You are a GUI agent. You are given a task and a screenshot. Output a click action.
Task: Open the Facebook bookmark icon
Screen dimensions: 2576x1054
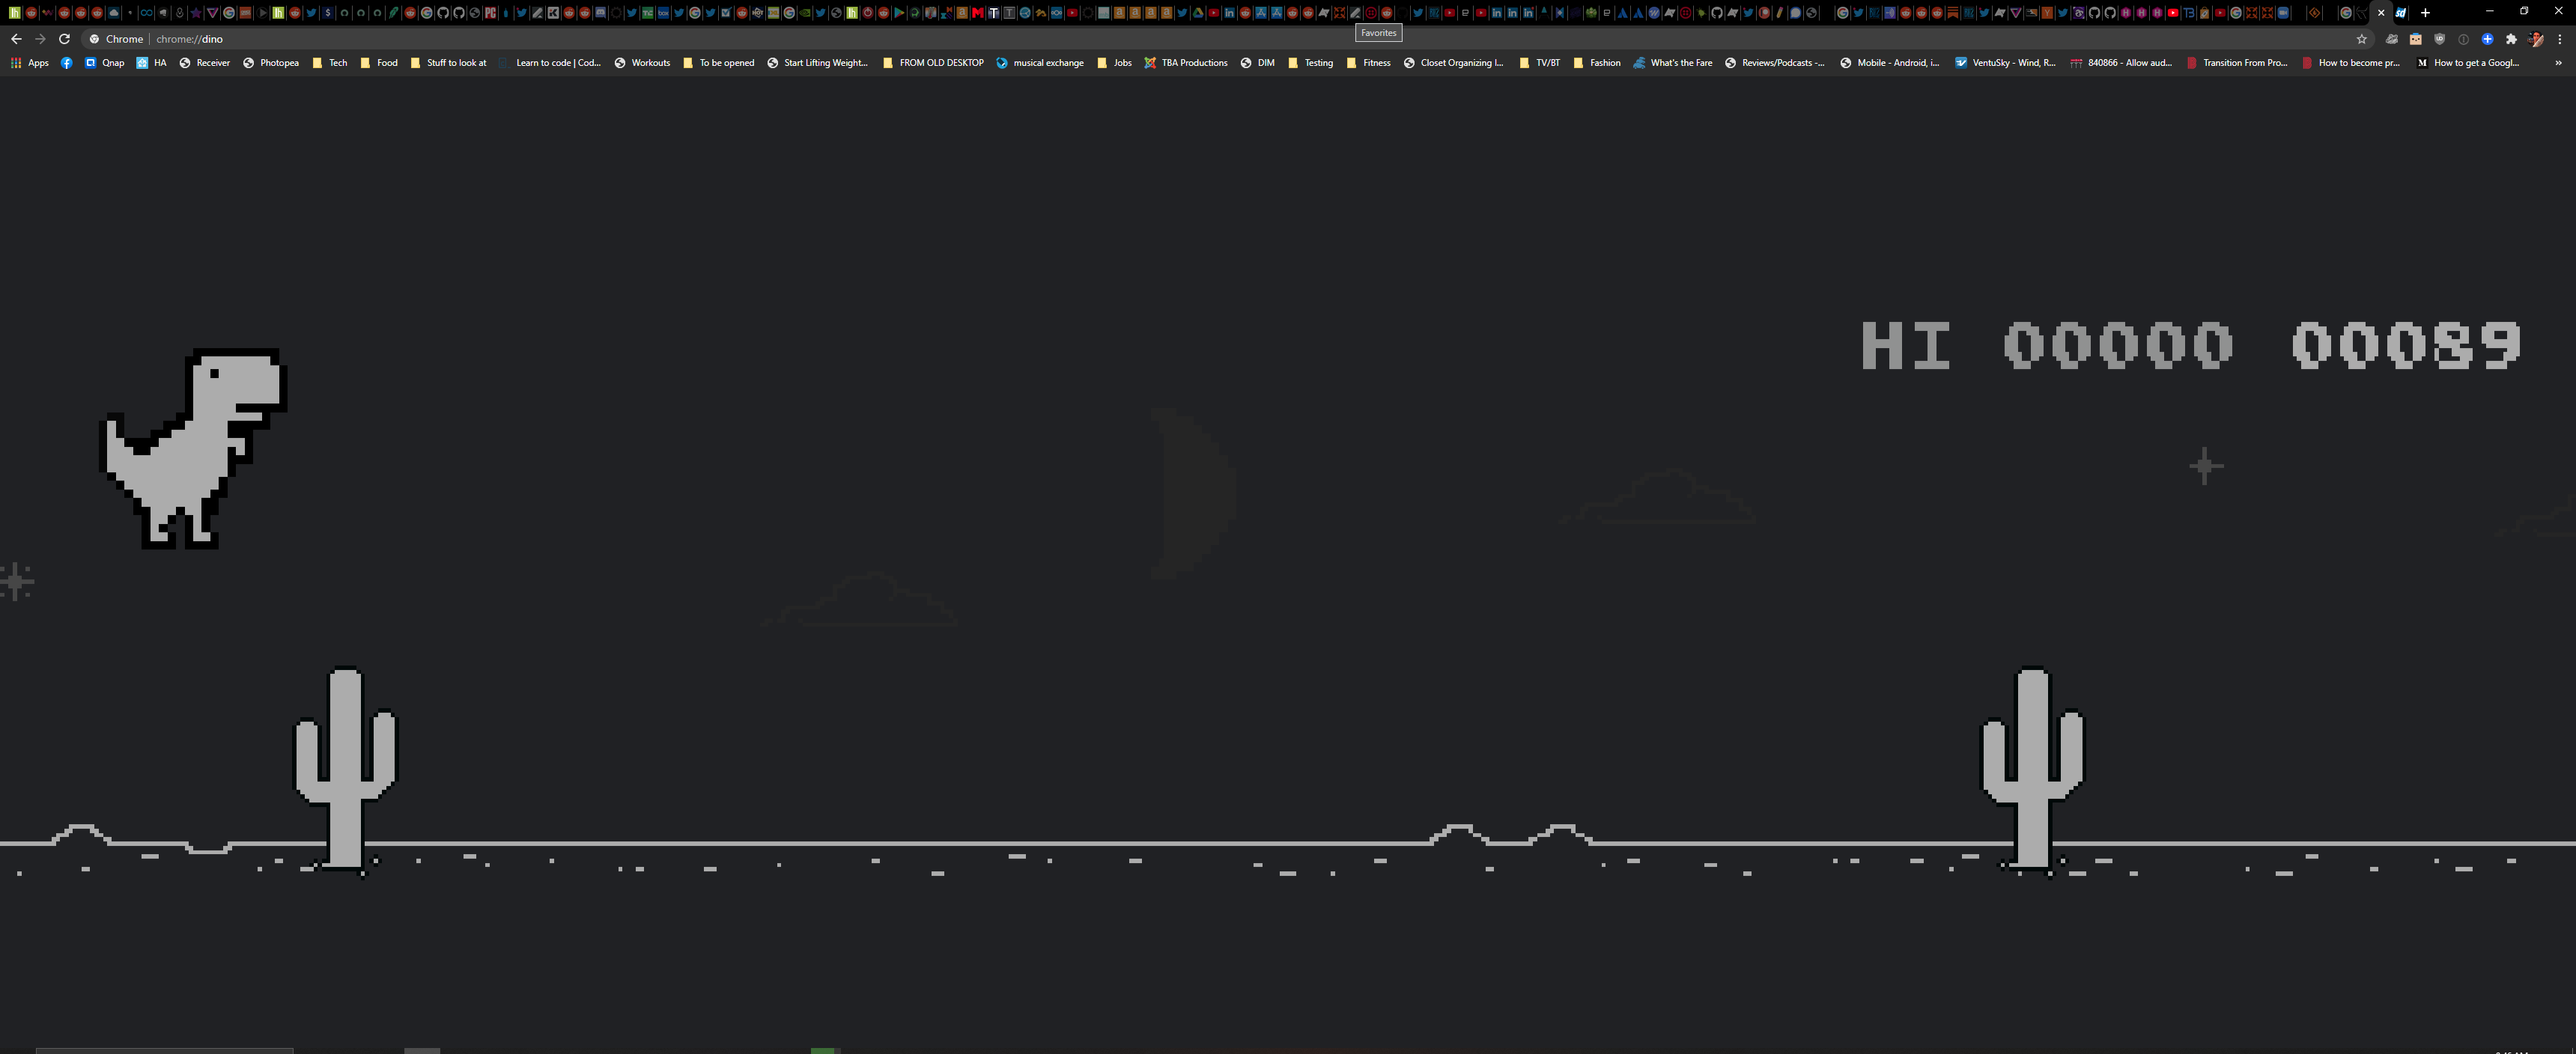(67, 63)
